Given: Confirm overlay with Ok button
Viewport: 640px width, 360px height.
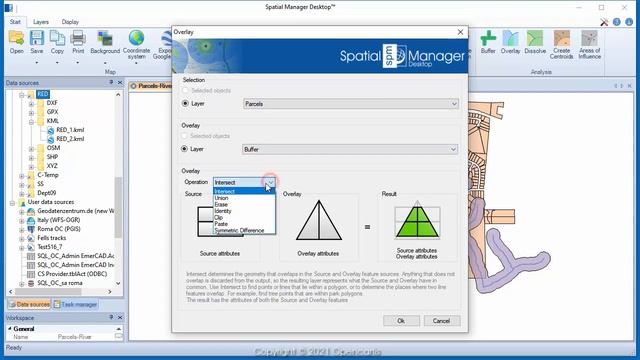Looking at the screenshot, I should (401, 321).
